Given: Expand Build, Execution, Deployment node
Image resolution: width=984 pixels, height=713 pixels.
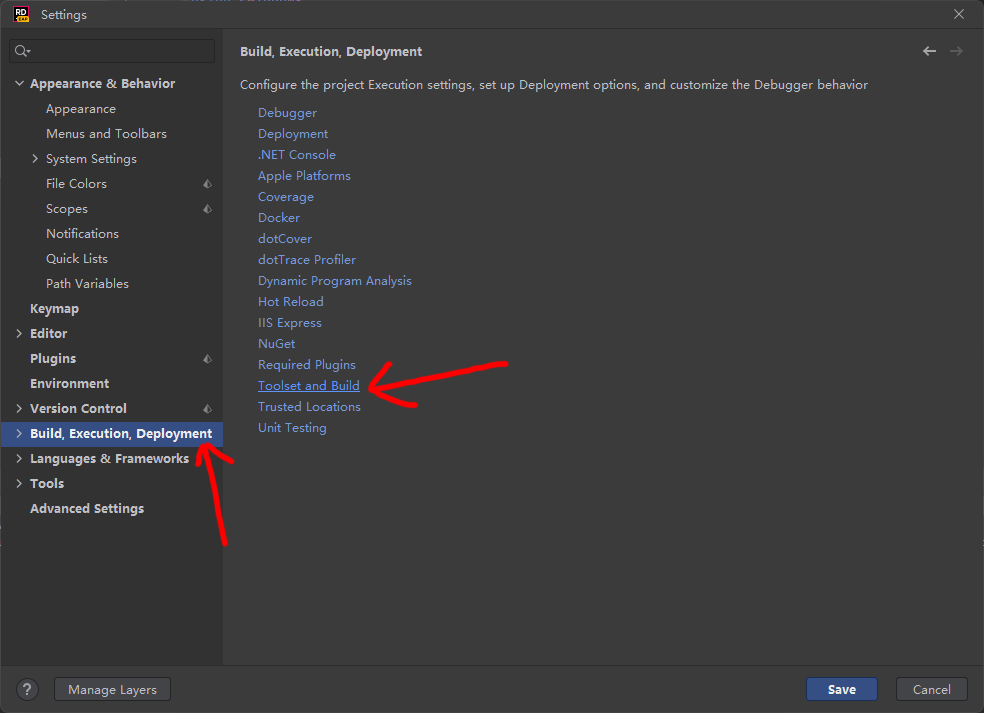Looking at the screenshot, I should click(19, 434).
